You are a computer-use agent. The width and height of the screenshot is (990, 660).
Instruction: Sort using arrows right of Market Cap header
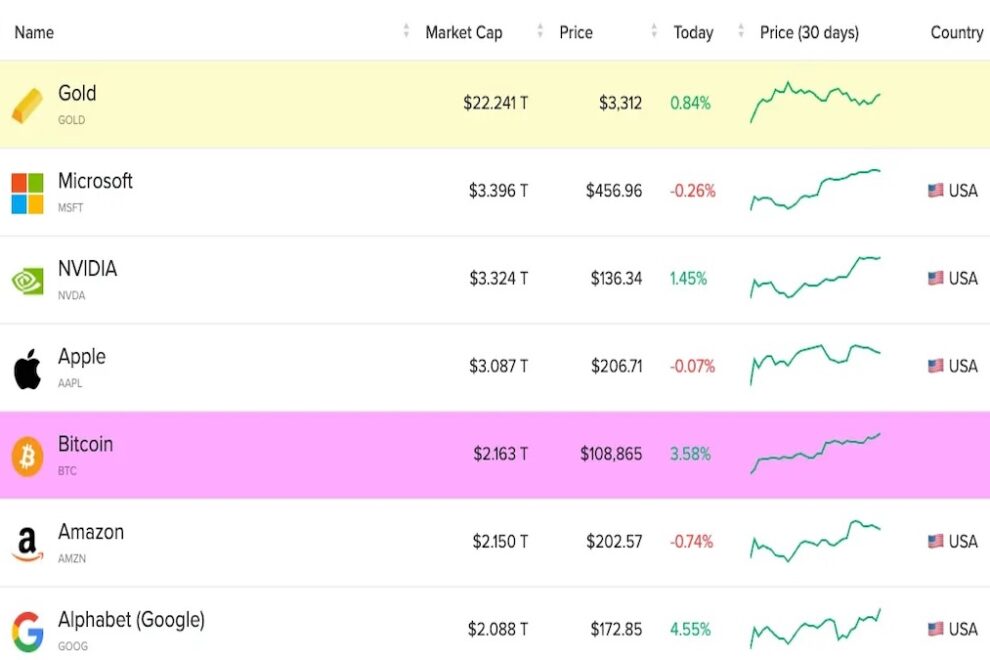click(540, 30)
